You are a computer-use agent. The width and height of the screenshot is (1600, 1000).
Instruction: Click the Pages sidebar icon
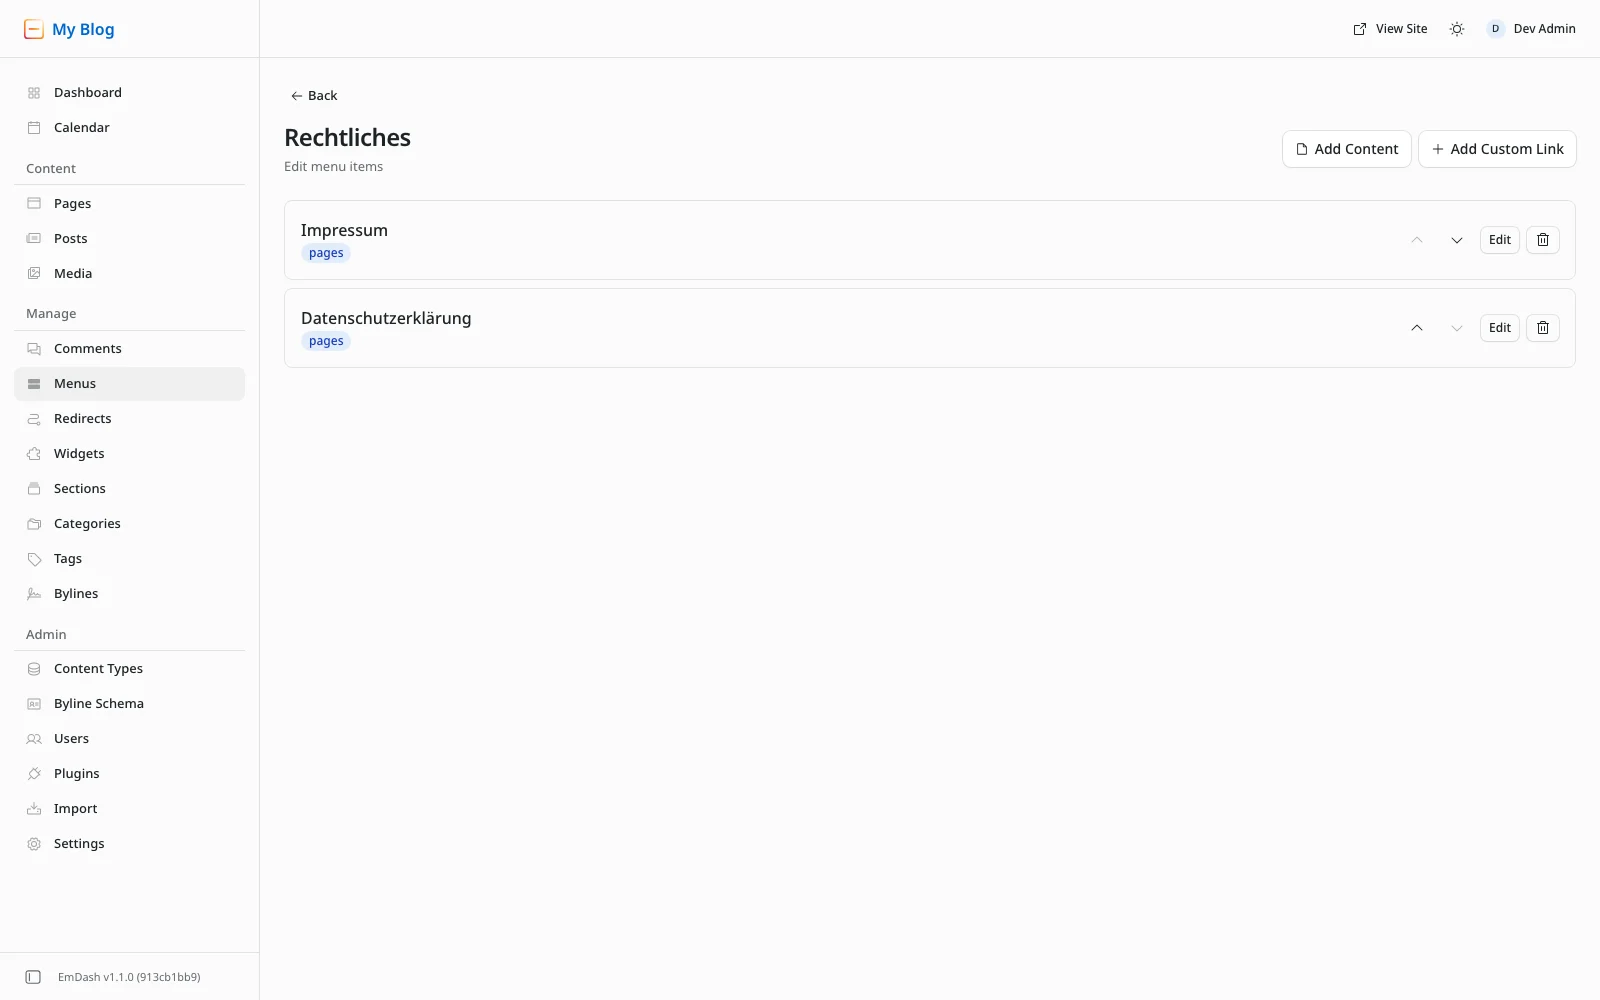pyautogui.click(x=34, y=204)
